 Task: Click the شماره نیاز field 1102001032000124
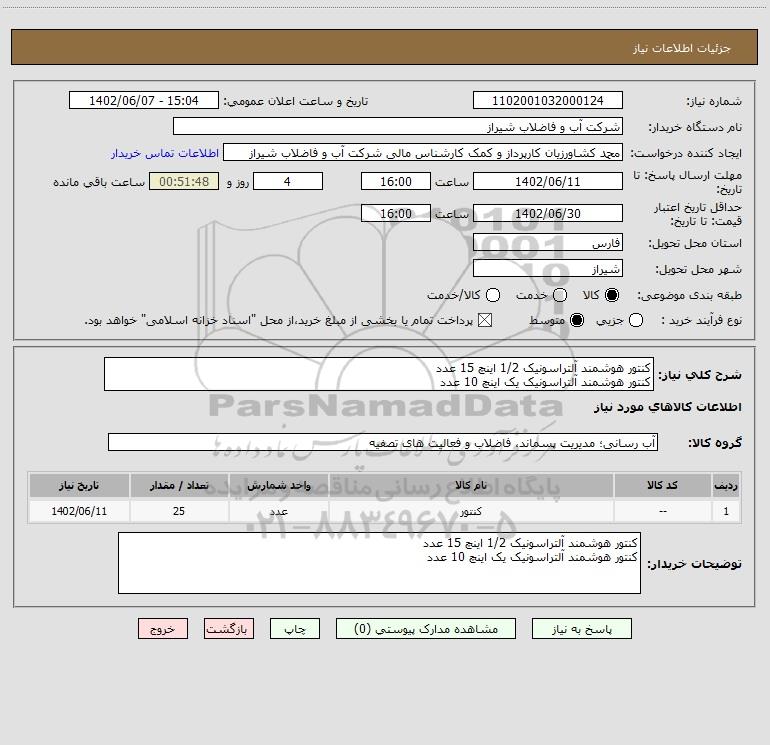(548, 100)
